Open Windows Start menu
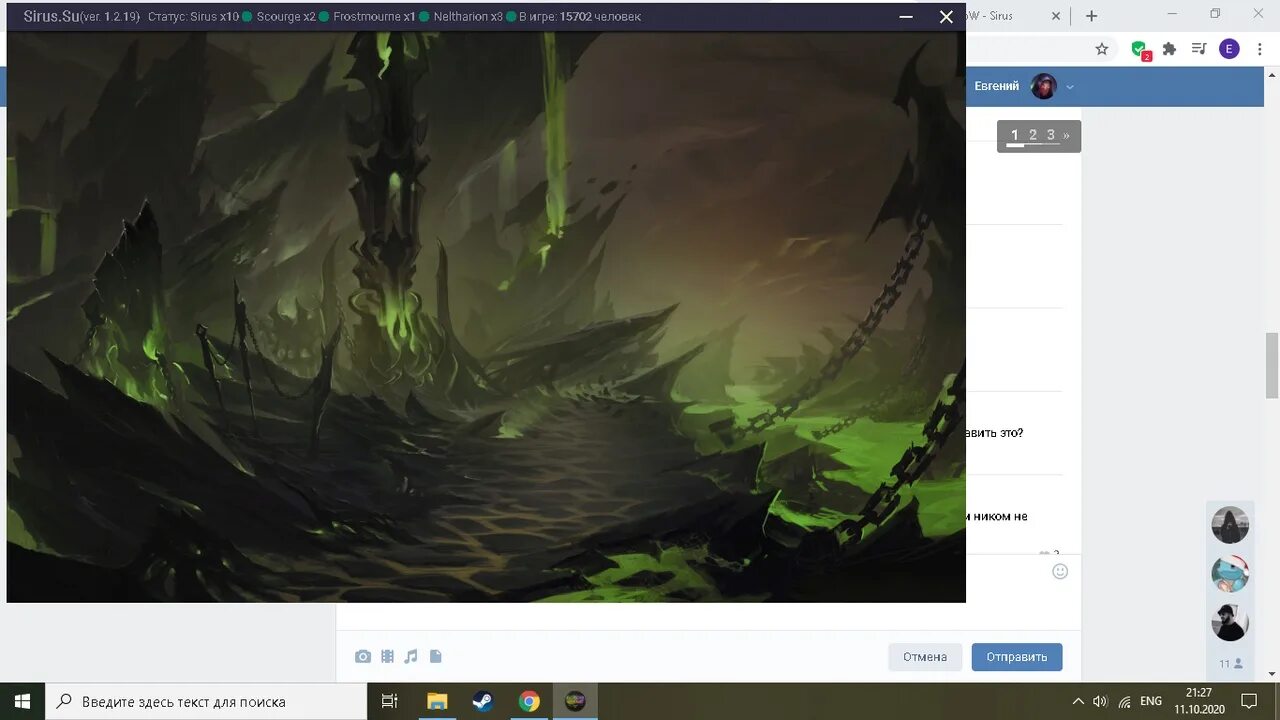 (x=22, y=702)
